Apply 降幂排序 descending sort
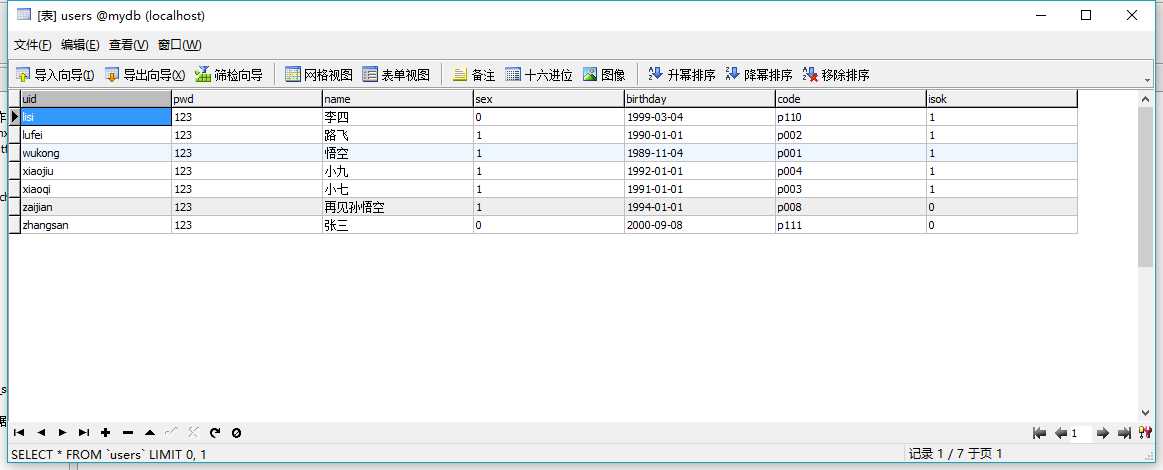The width and height of the screenshot is (1163, 470). tap(759, 75)
